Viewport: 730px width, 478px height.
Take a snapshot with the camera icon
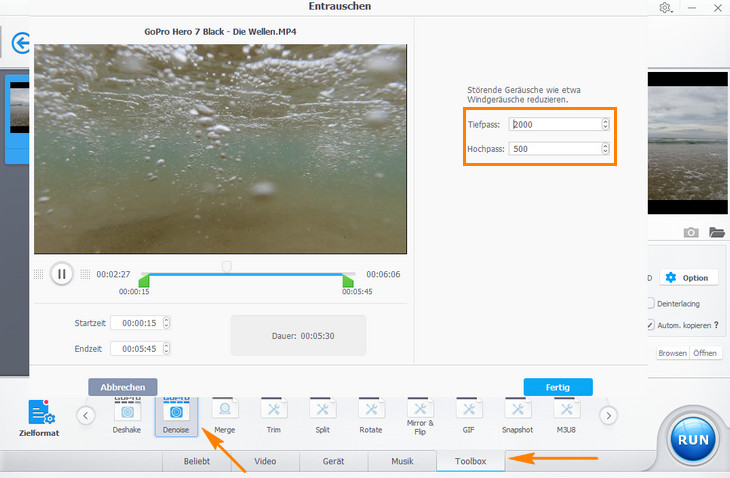coord(691,232)
